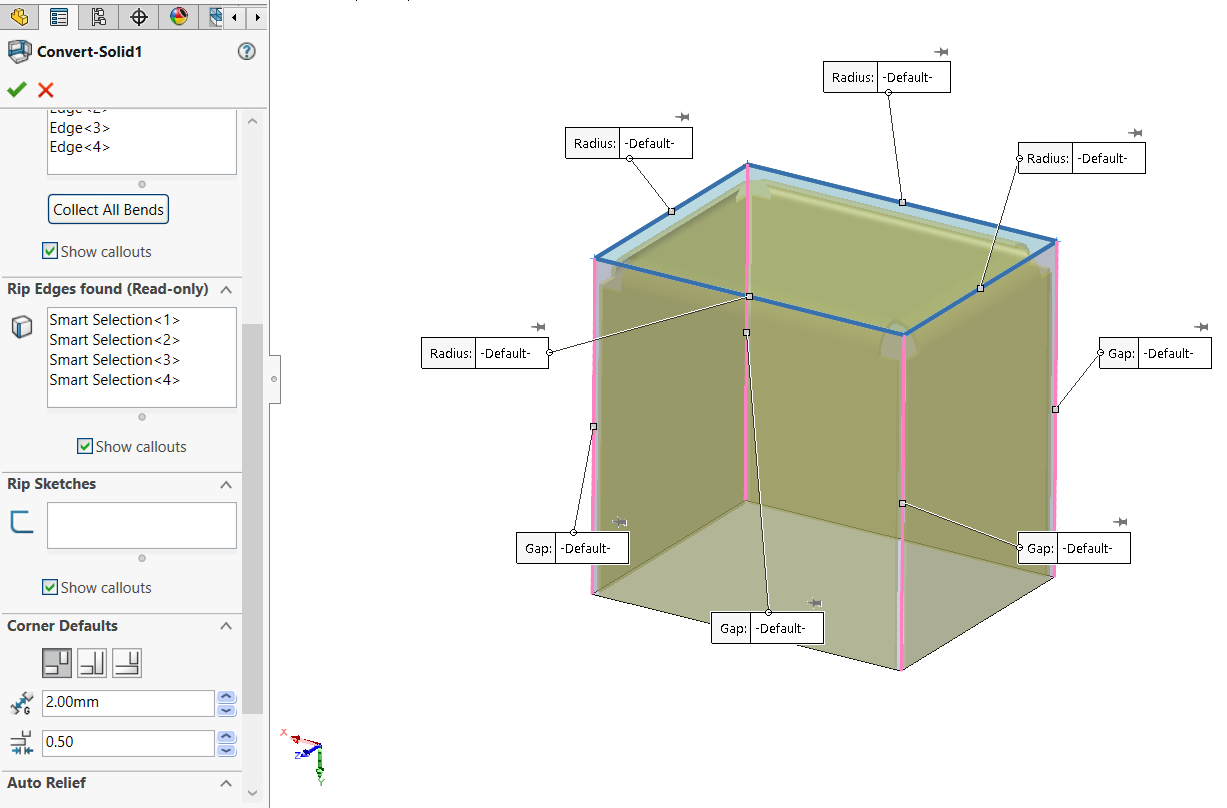Increase the 2.00mm gap value using up arrow
Screen dimensions: 1227x808
(x=227, y=697)
